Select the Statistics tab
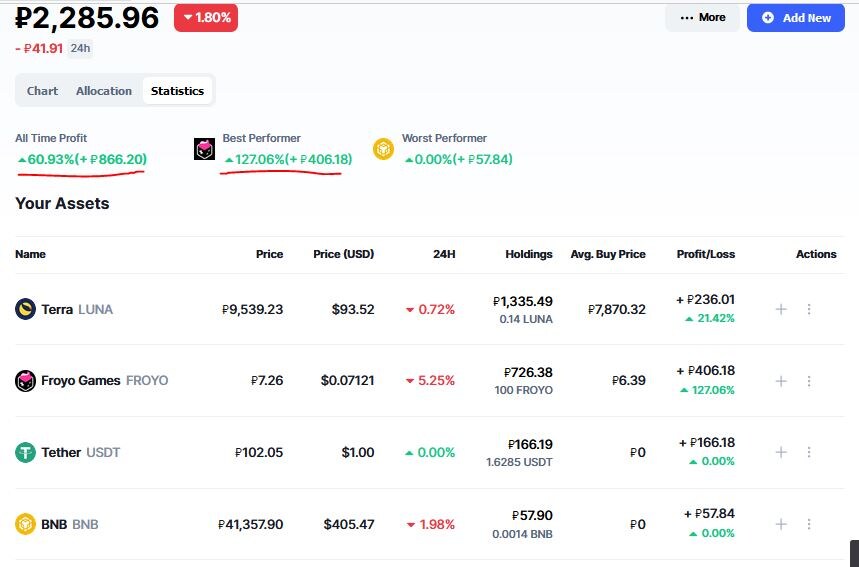859x567 pixels. (177, 91)
